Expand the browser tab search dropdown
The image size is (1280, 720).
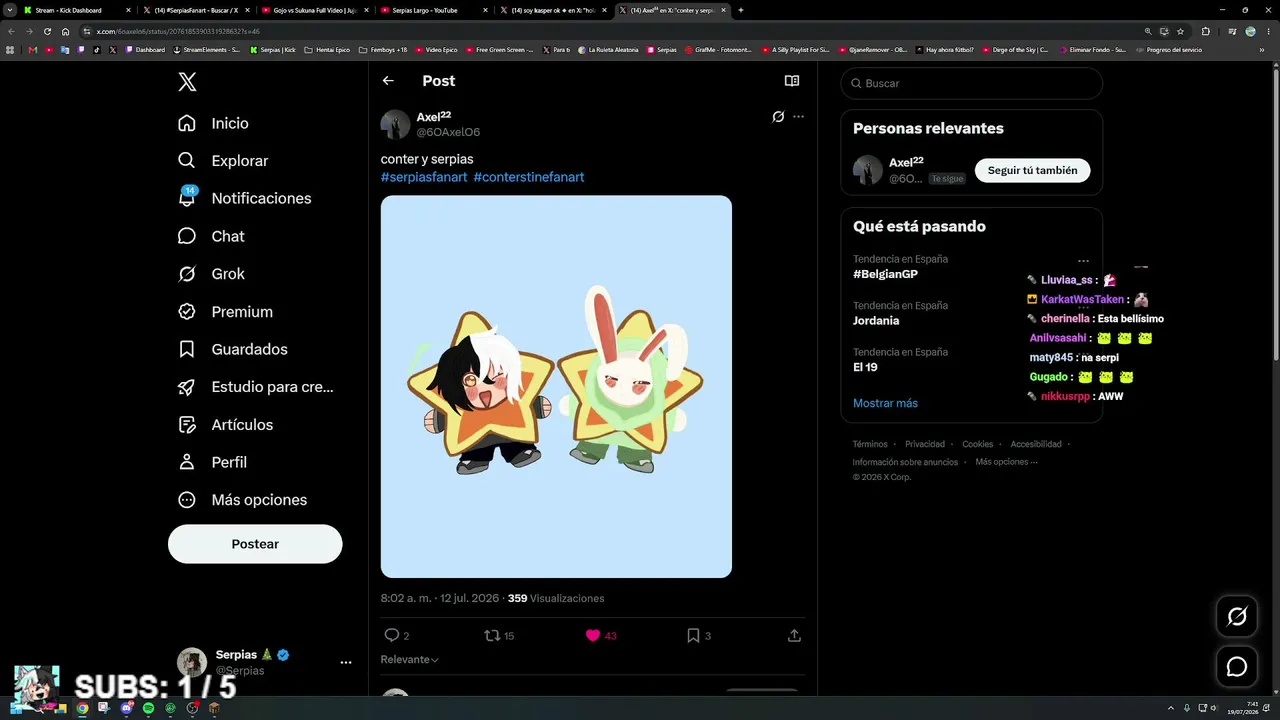(9, 10)
